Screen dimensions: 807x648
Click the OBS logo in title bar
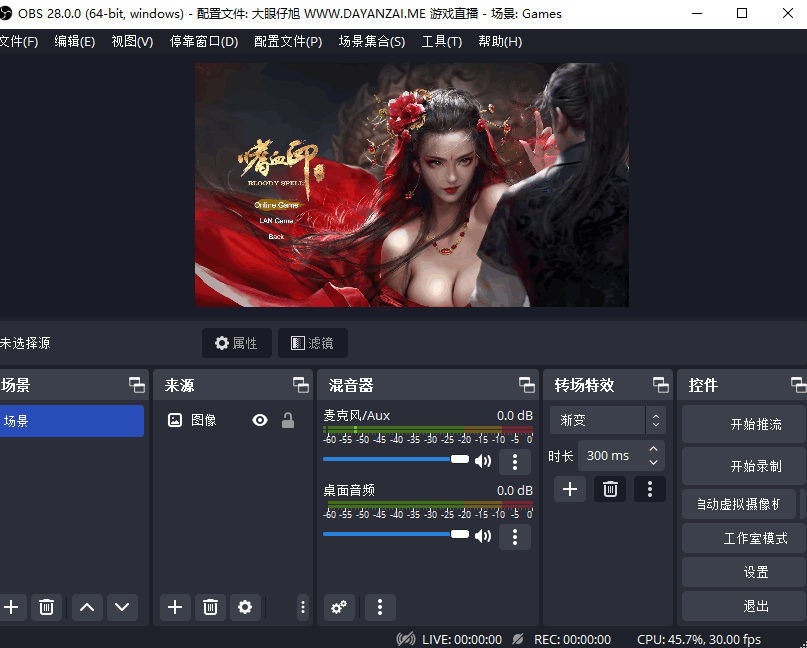click(x=5, y=13)
